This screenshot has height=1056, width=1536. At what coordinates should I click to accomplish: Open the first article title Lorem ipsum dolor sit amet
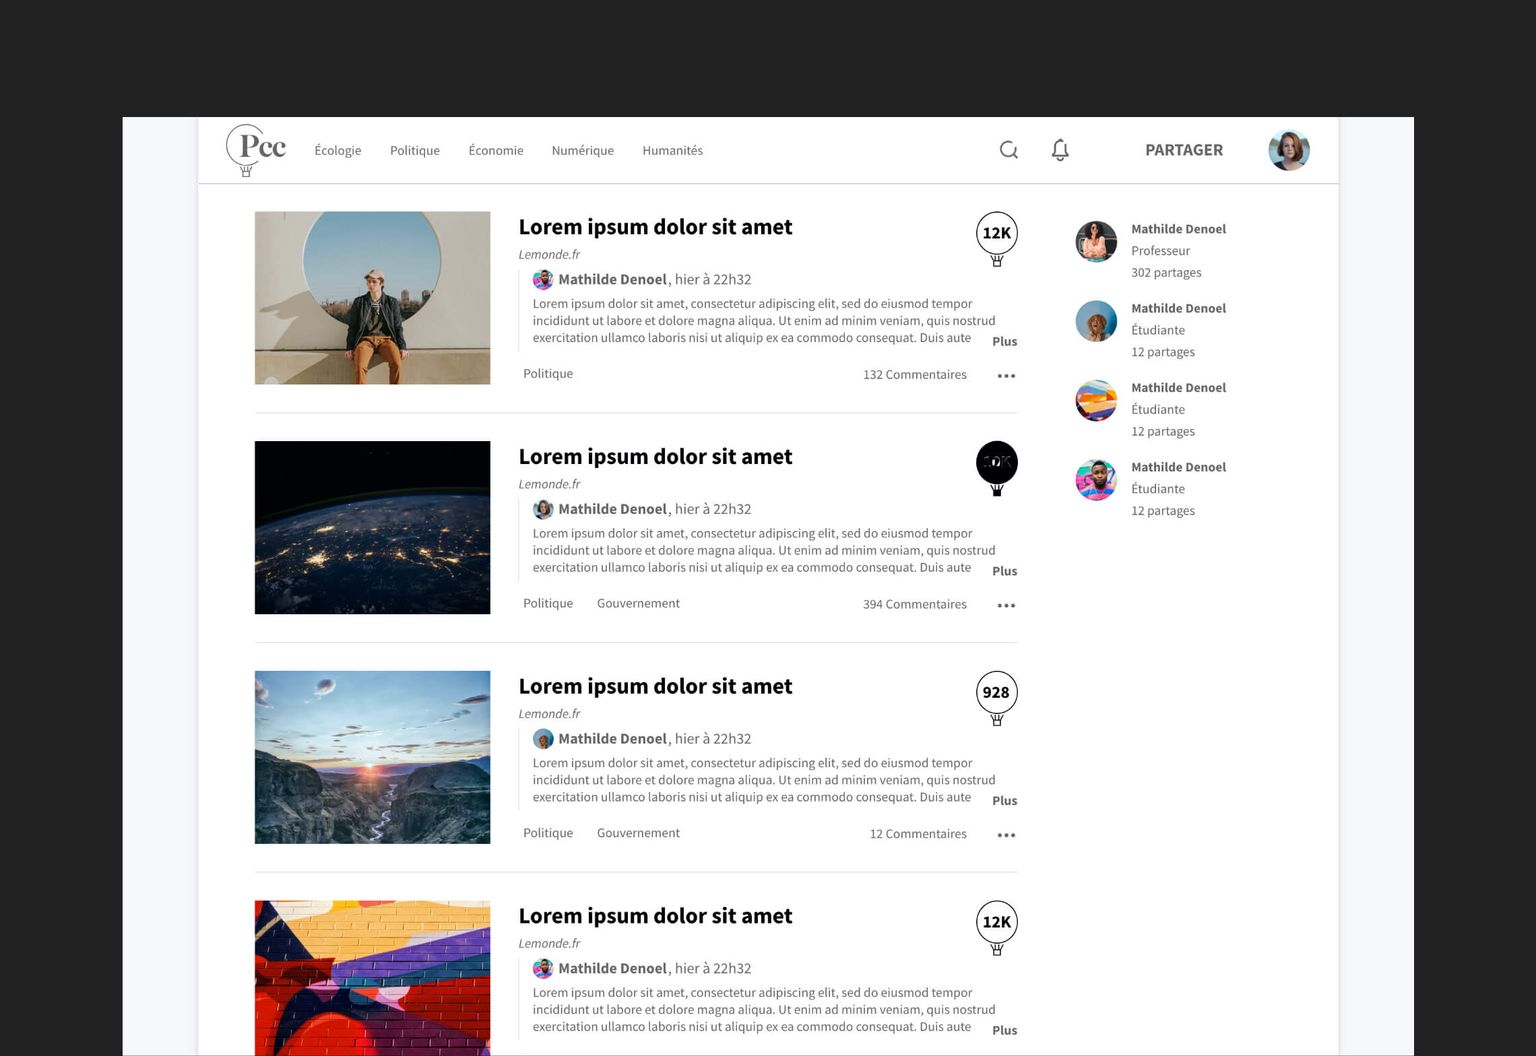[655, 227]
